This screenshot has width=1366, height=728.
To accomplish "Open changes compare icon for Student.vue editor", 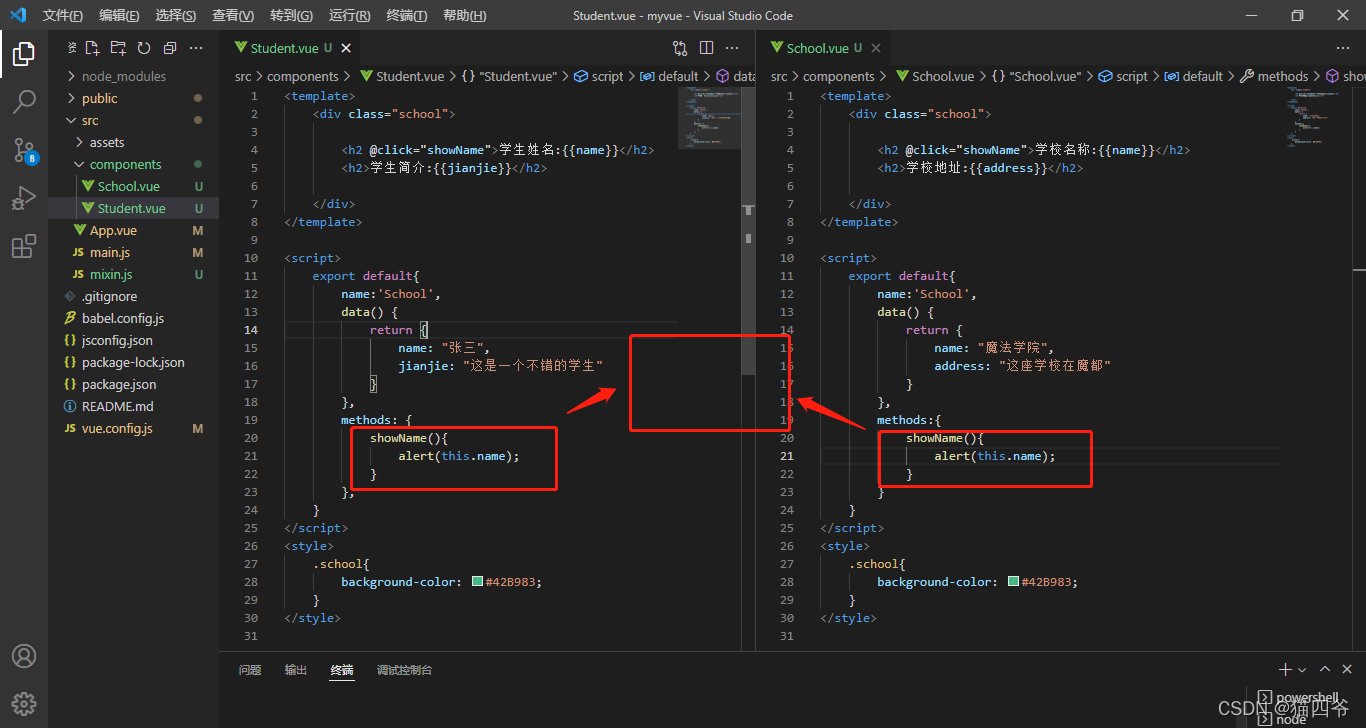I will point(680,48).
